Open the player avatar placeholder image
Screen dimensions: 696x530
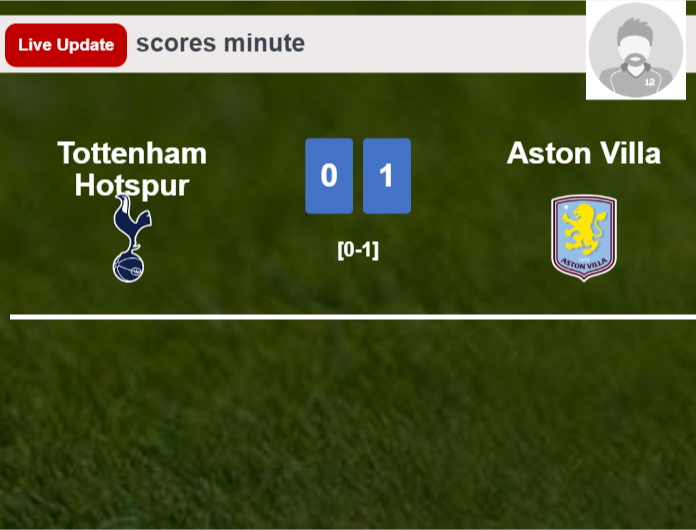(x=636, y=50)
